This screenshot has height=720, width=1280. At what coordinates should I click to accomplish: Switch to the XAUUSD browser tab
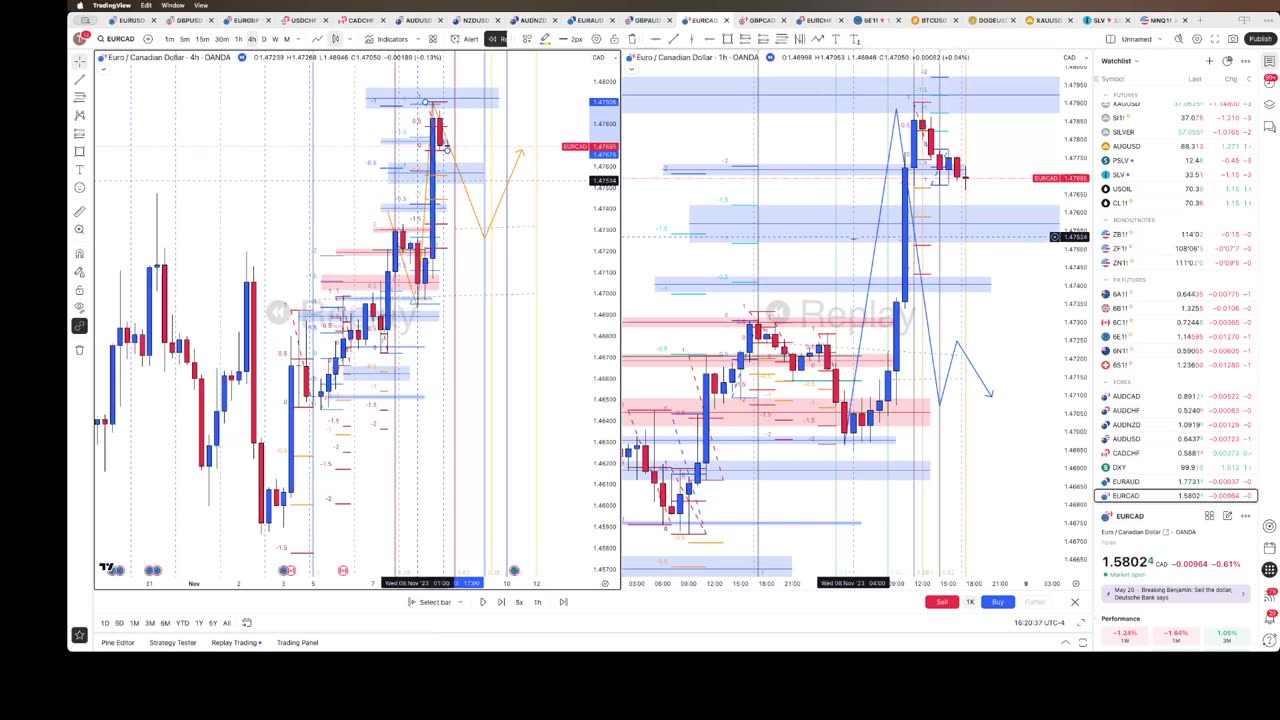click(x=1049, y=20)
